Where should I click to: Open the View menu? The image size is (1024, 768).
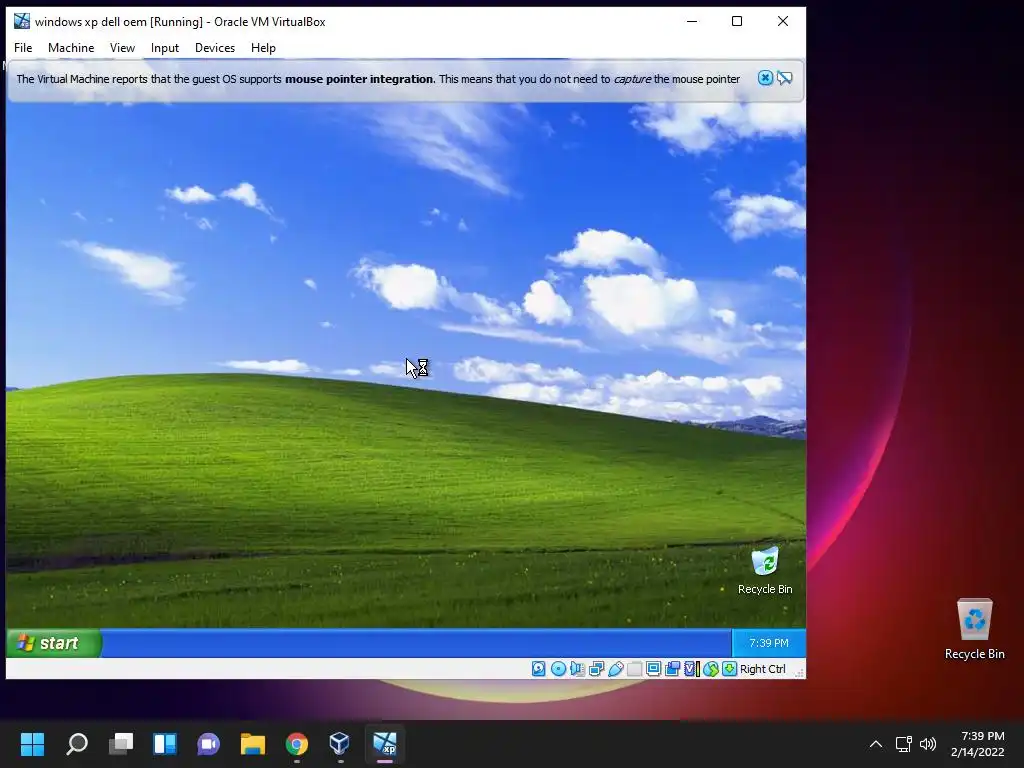pyautogui.click(x=122, y=48)
